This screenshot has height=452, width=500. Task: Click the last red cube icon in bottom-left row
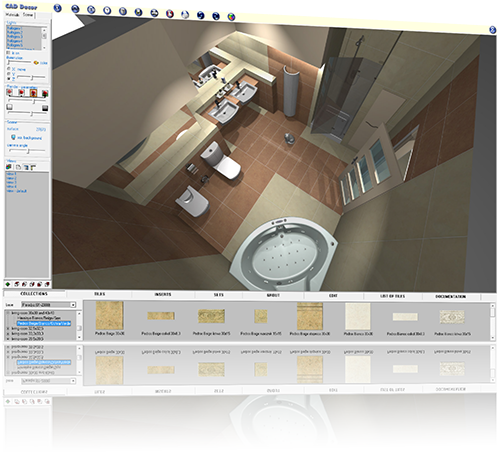(47, 284)
